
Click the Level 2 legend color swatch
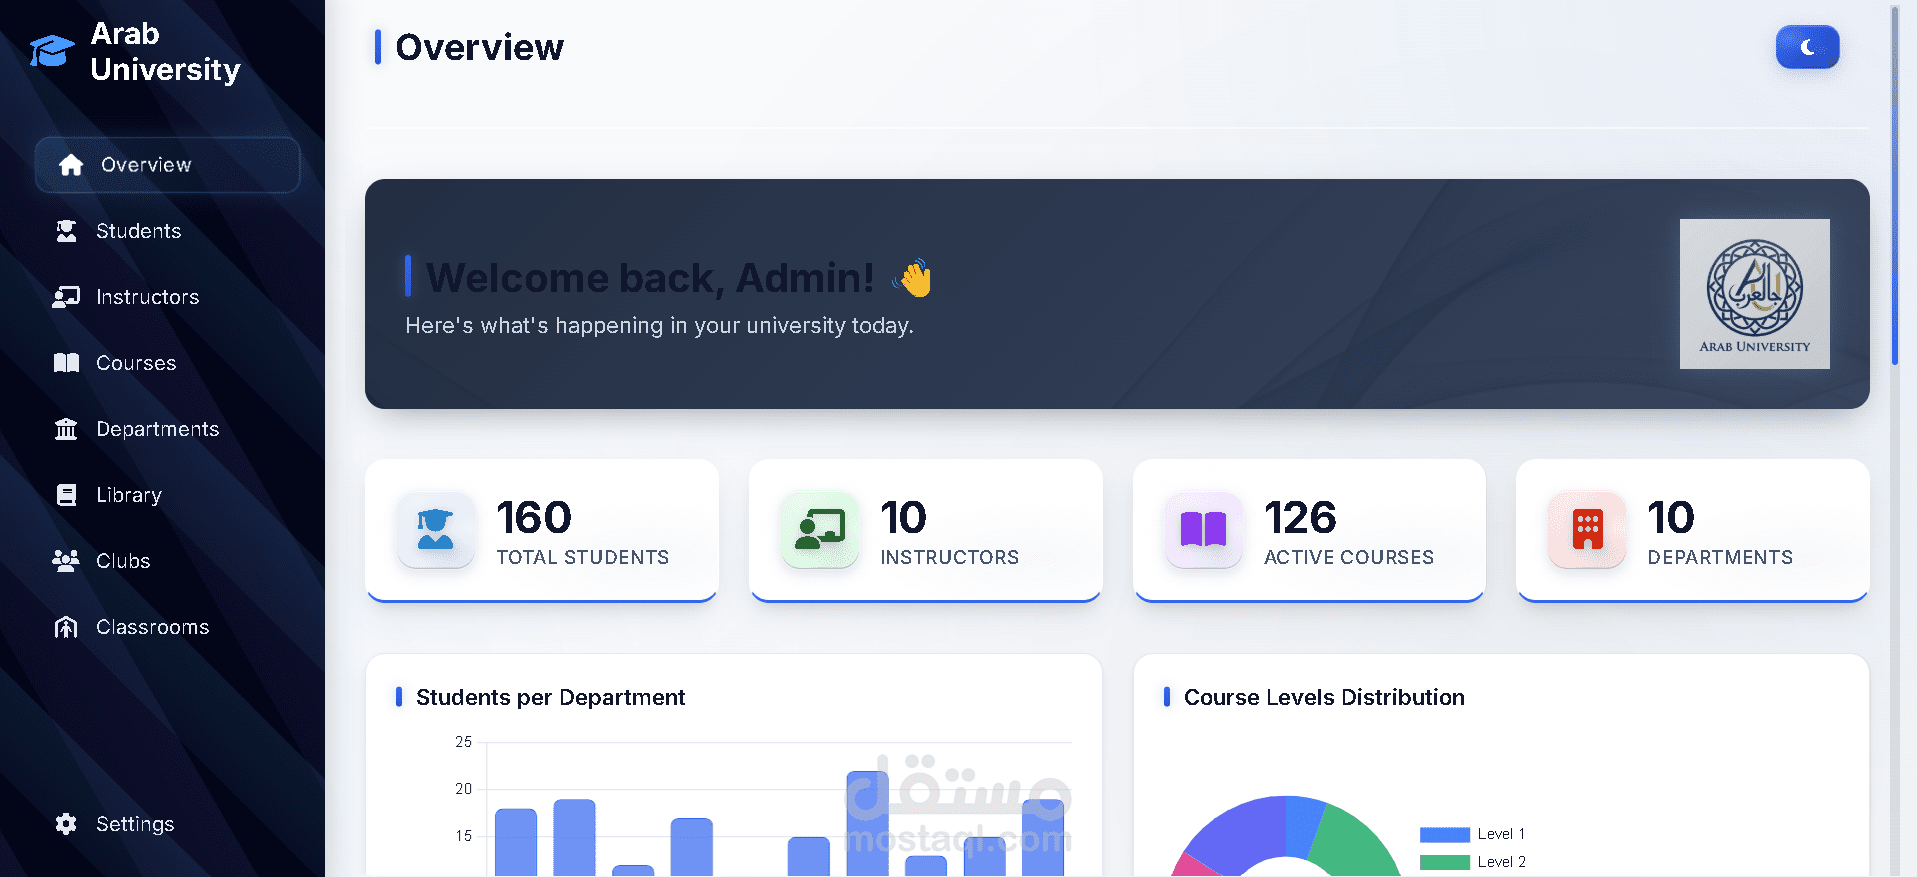point(1444,862)
